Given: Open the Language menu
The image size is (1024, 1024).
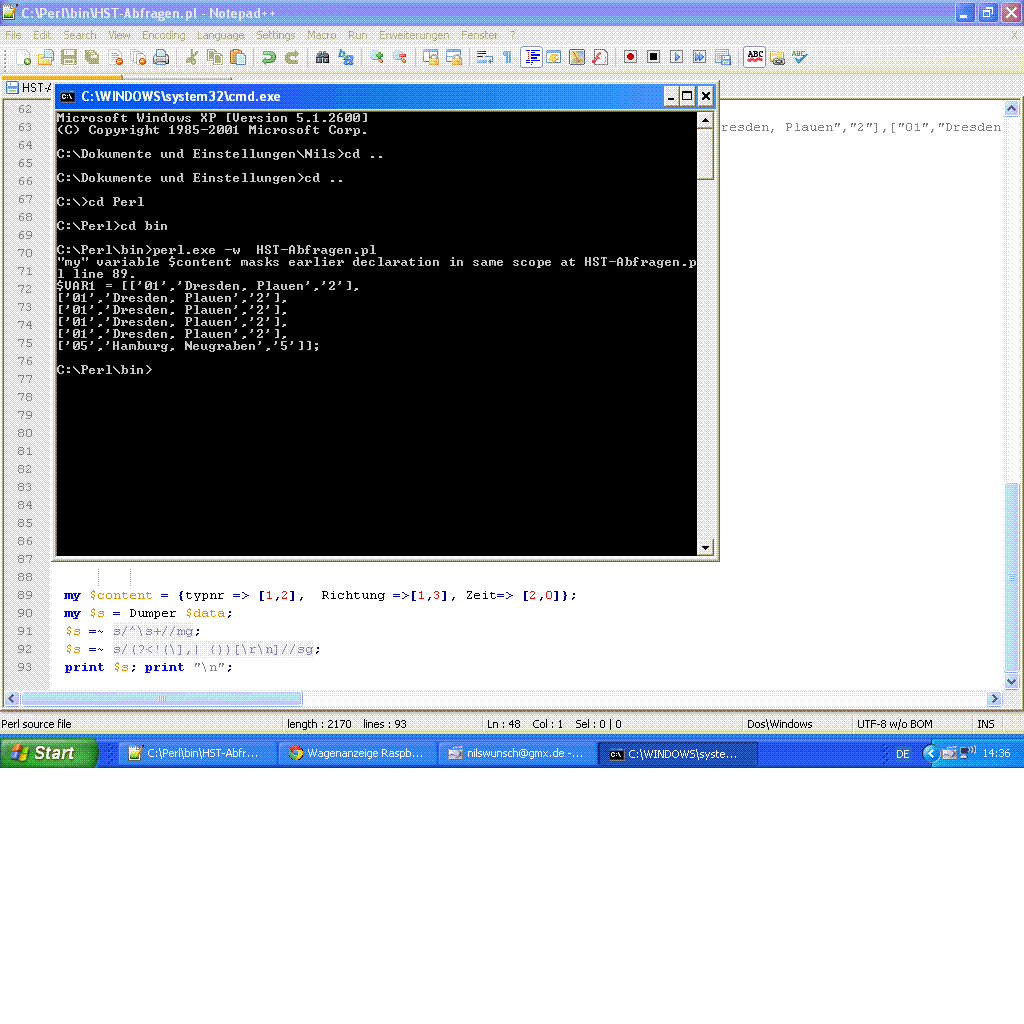Looking at the screenshot, I should (220, 35).
